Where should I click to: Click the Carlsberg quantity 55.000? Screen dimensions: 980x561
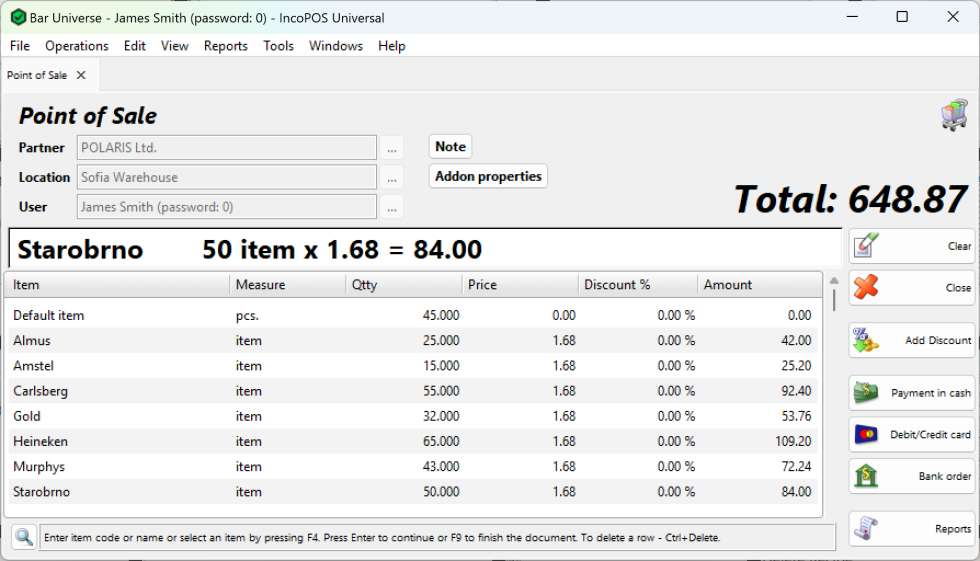point(441,391)
